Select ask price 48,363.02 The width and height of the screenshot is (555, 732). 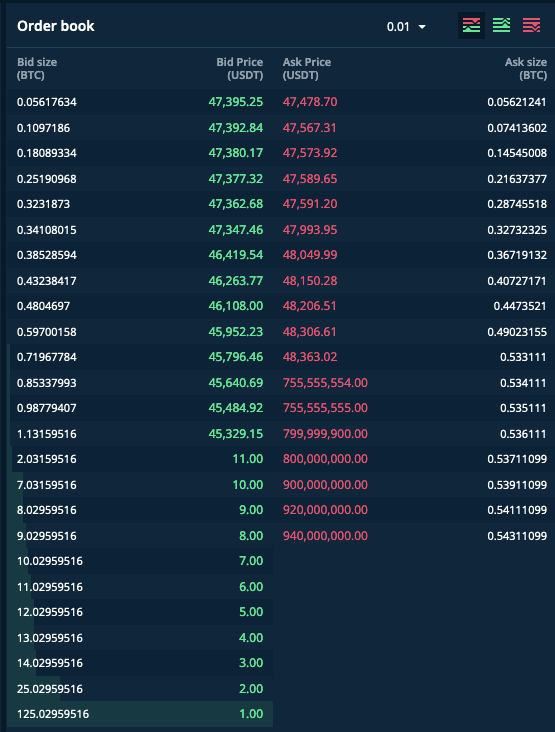(310, 357)
